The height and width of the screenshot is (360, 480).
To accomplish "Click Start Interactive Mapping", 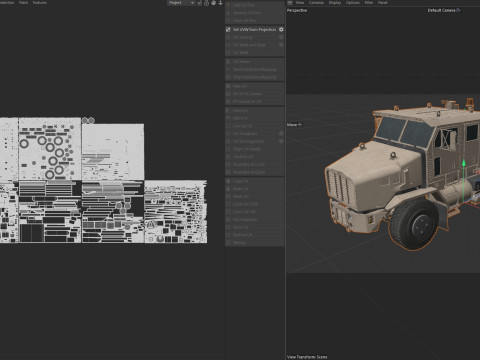I will pyautogui.click(x=255, y=69).
